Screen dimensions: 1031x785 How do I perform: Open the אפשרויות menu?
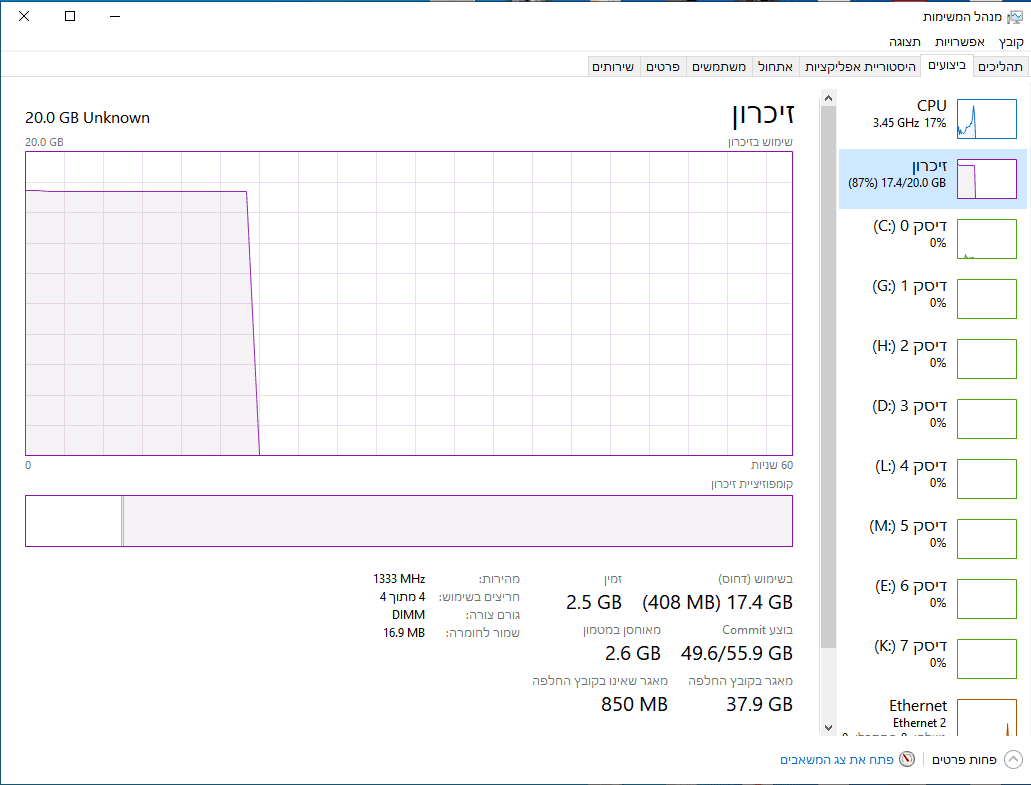[959, 42]
